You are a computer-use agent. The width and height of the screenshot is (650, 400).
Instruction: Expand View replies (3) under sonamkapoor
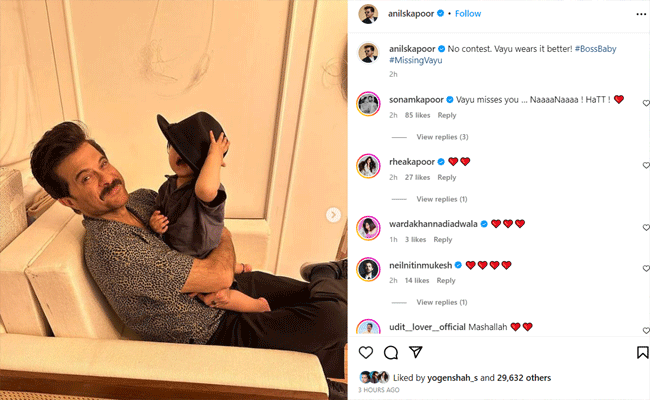pos(442,137)
